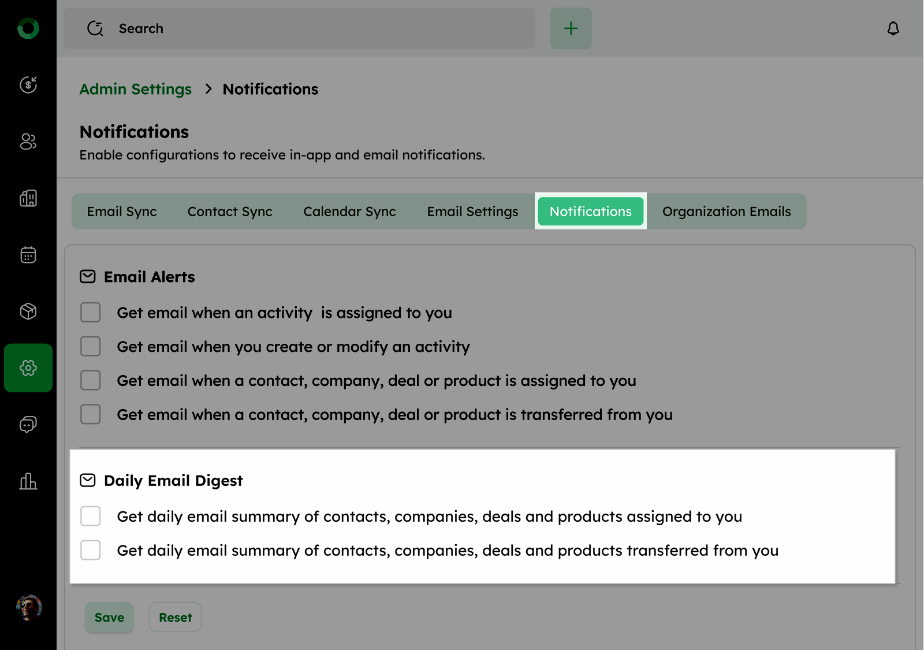
Task: Open the settings gear icon in sidebar
Action: click(28, 368)
